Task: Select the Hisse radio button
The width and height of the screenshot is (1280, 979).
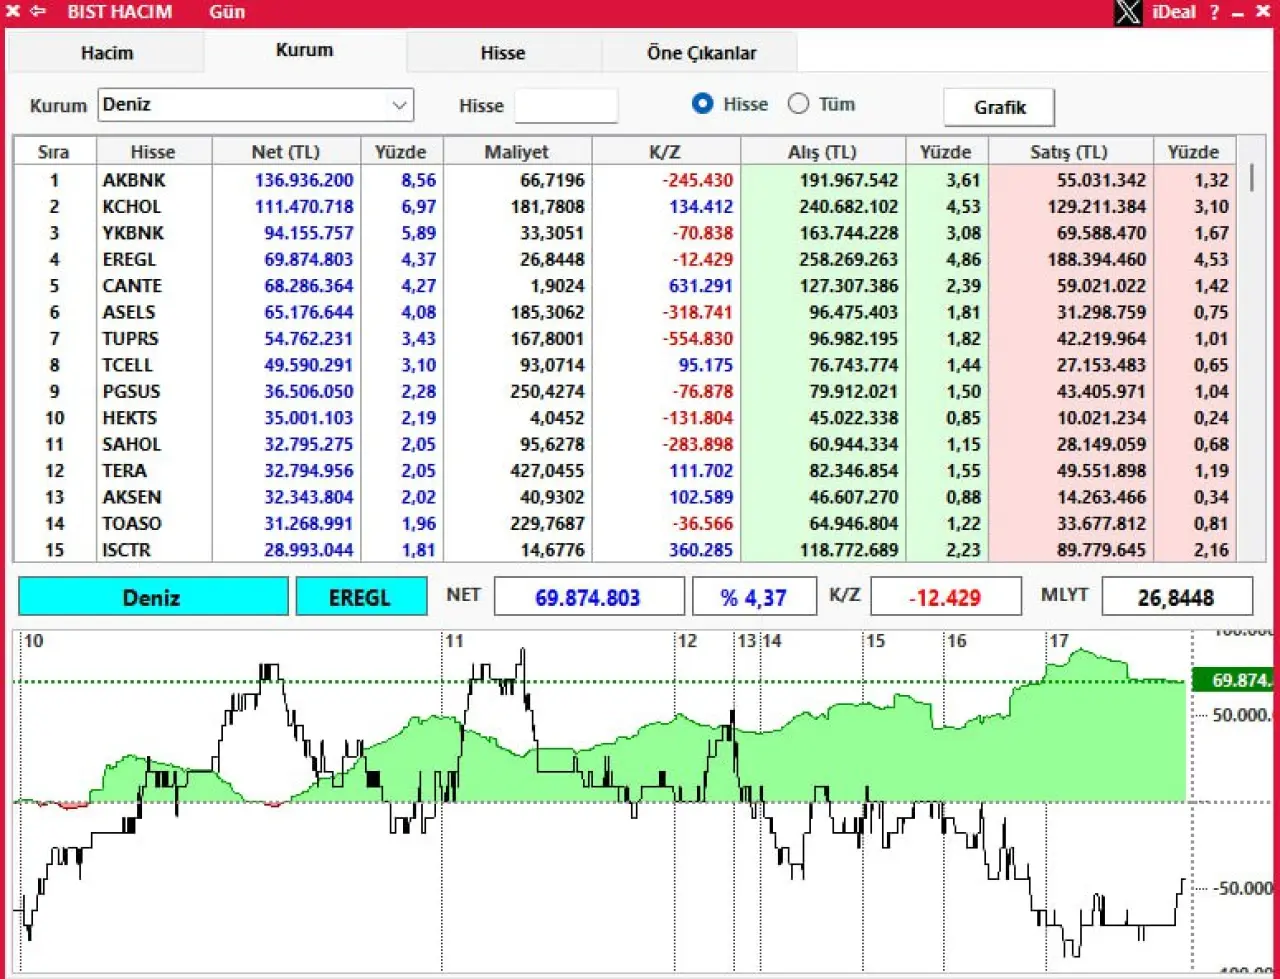Action: [x=703, y=104]
